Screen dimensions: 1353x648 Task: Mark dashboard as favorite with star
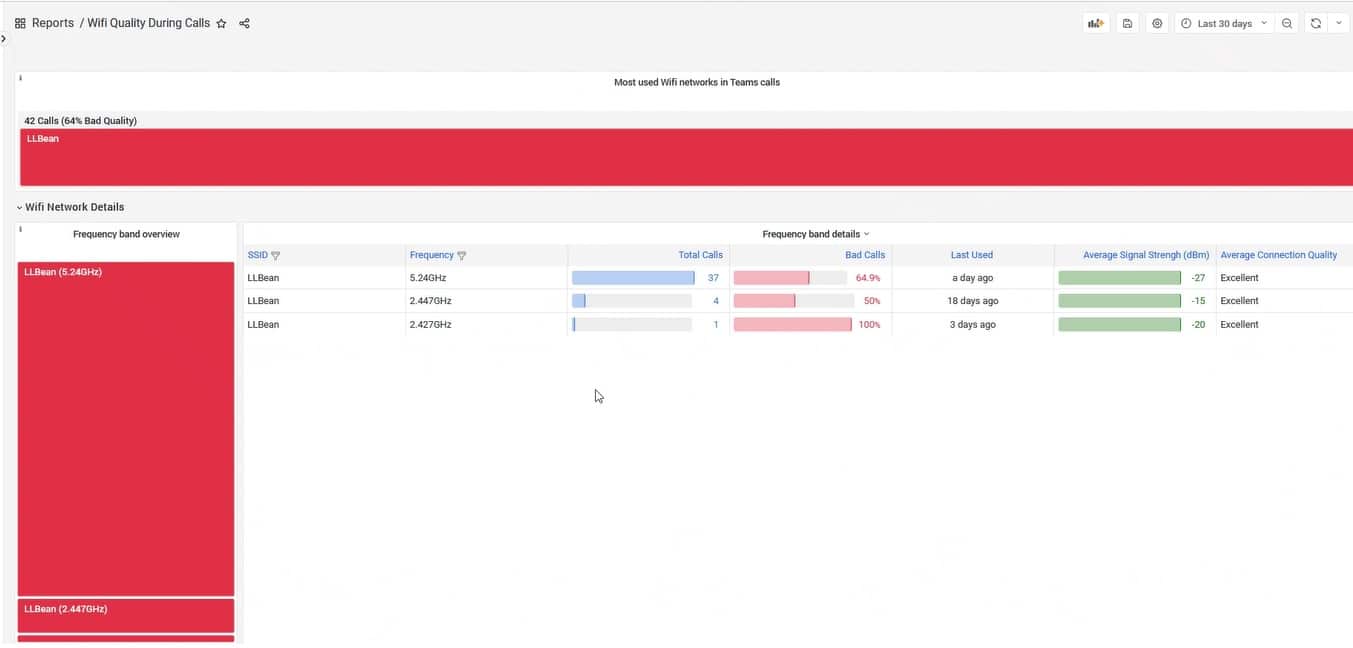221,23
